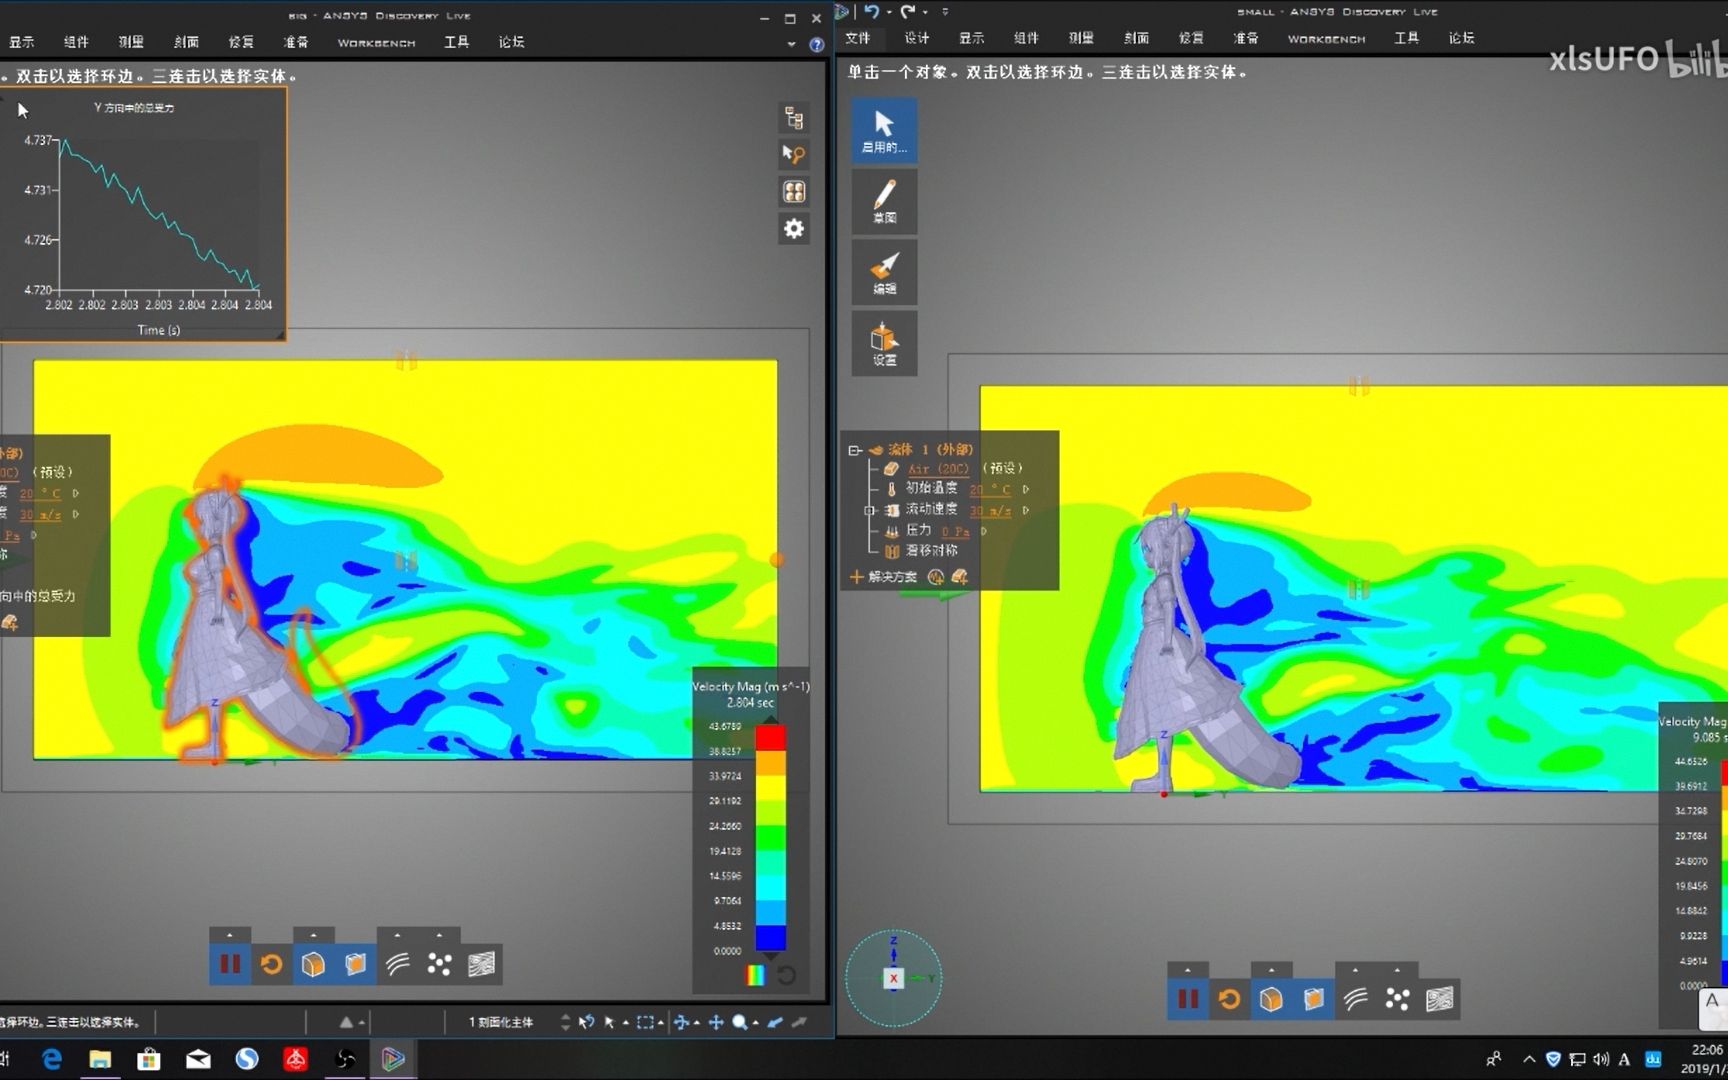1728x1080 pixels.
Task: Select the pan tool in left status bar
Action: [x=716, y=1022]
